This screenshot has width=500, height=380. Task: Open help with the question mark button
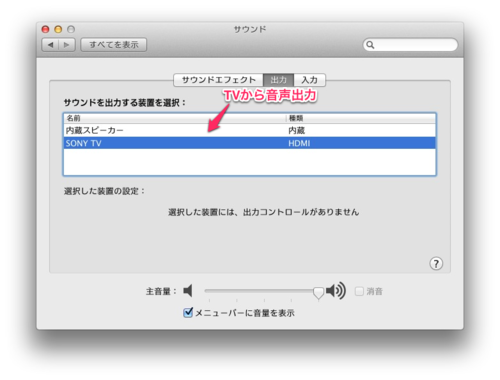(x=436, y=264)
